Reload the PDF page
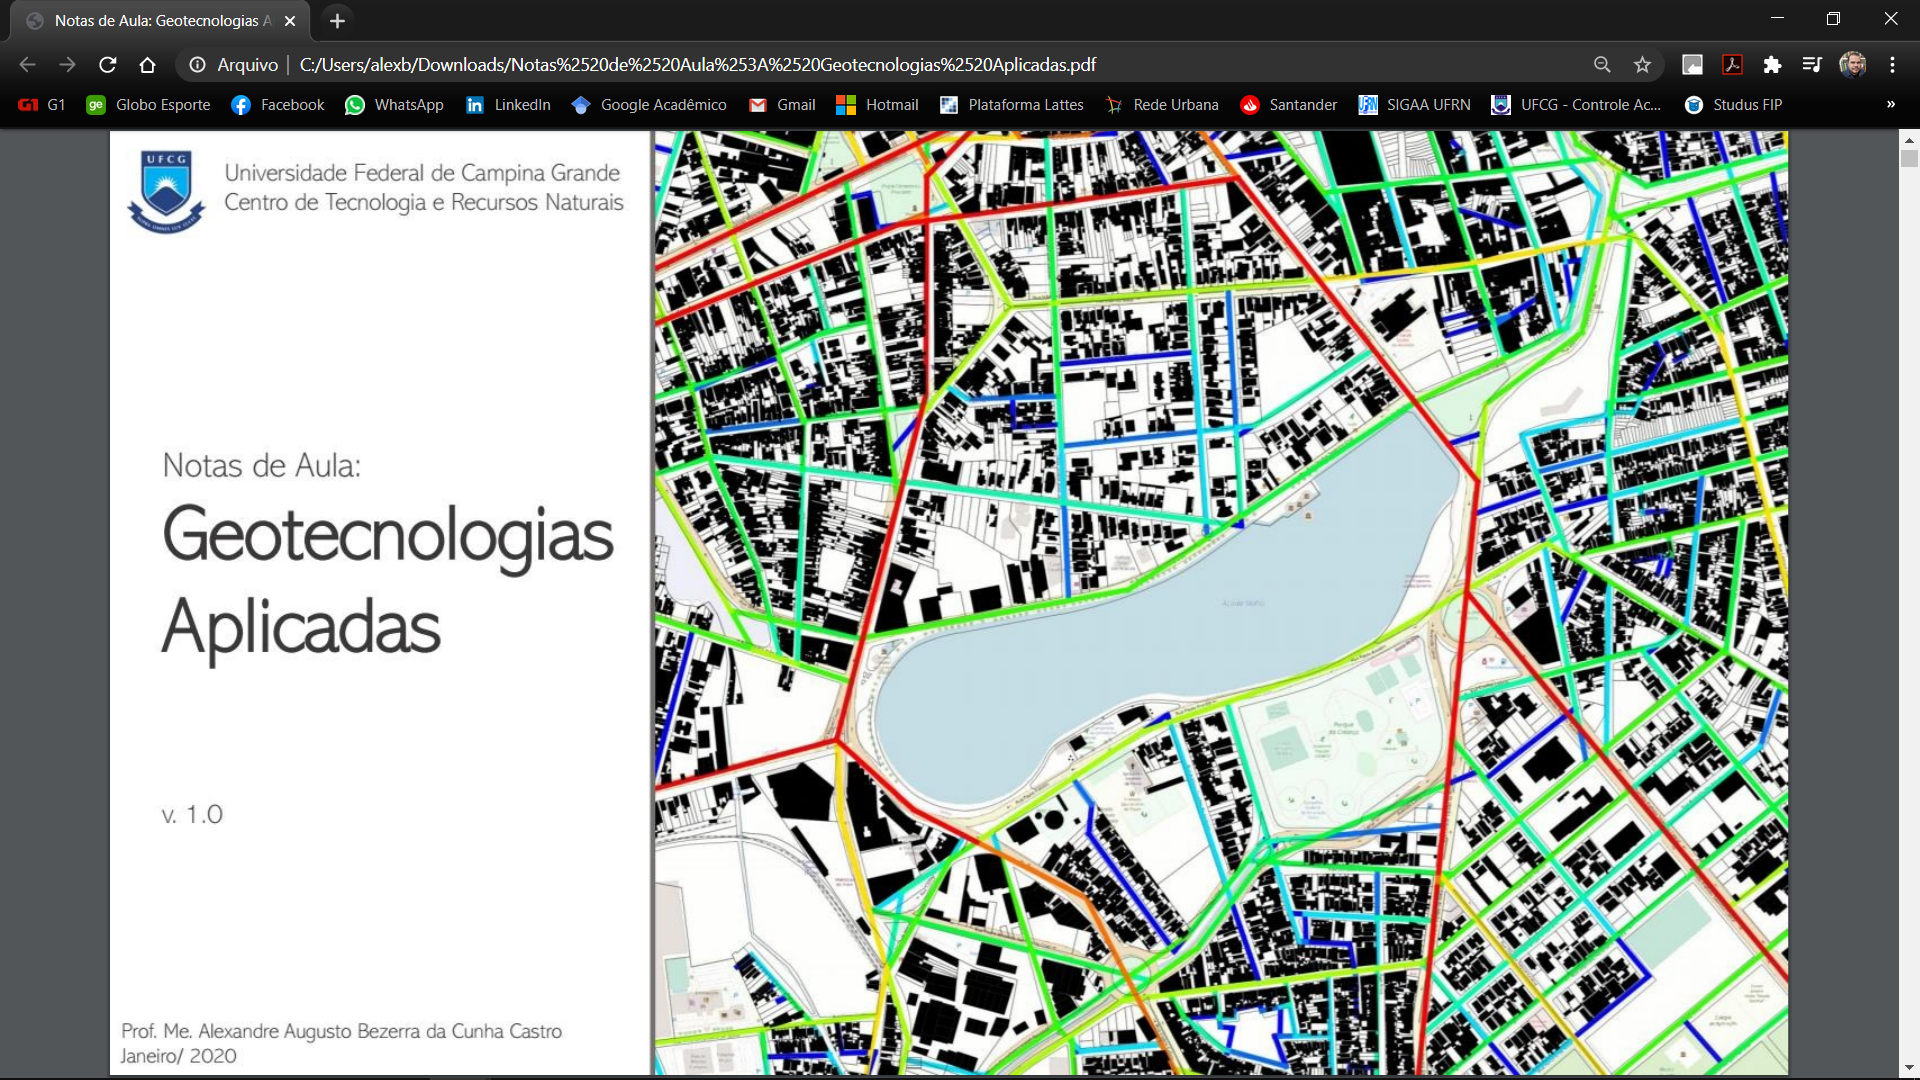 (x=106, y=64)
